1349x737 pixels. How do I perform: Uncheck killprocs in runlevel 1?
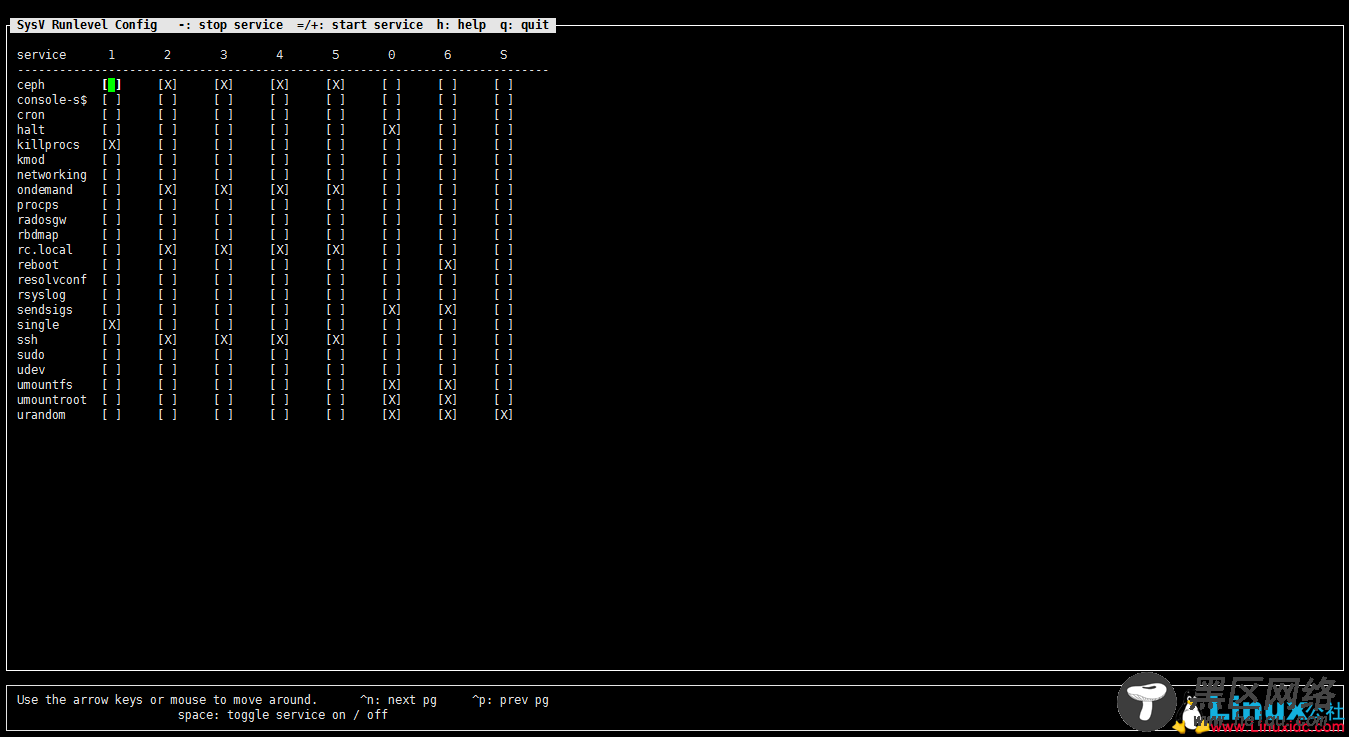point(112,145)
